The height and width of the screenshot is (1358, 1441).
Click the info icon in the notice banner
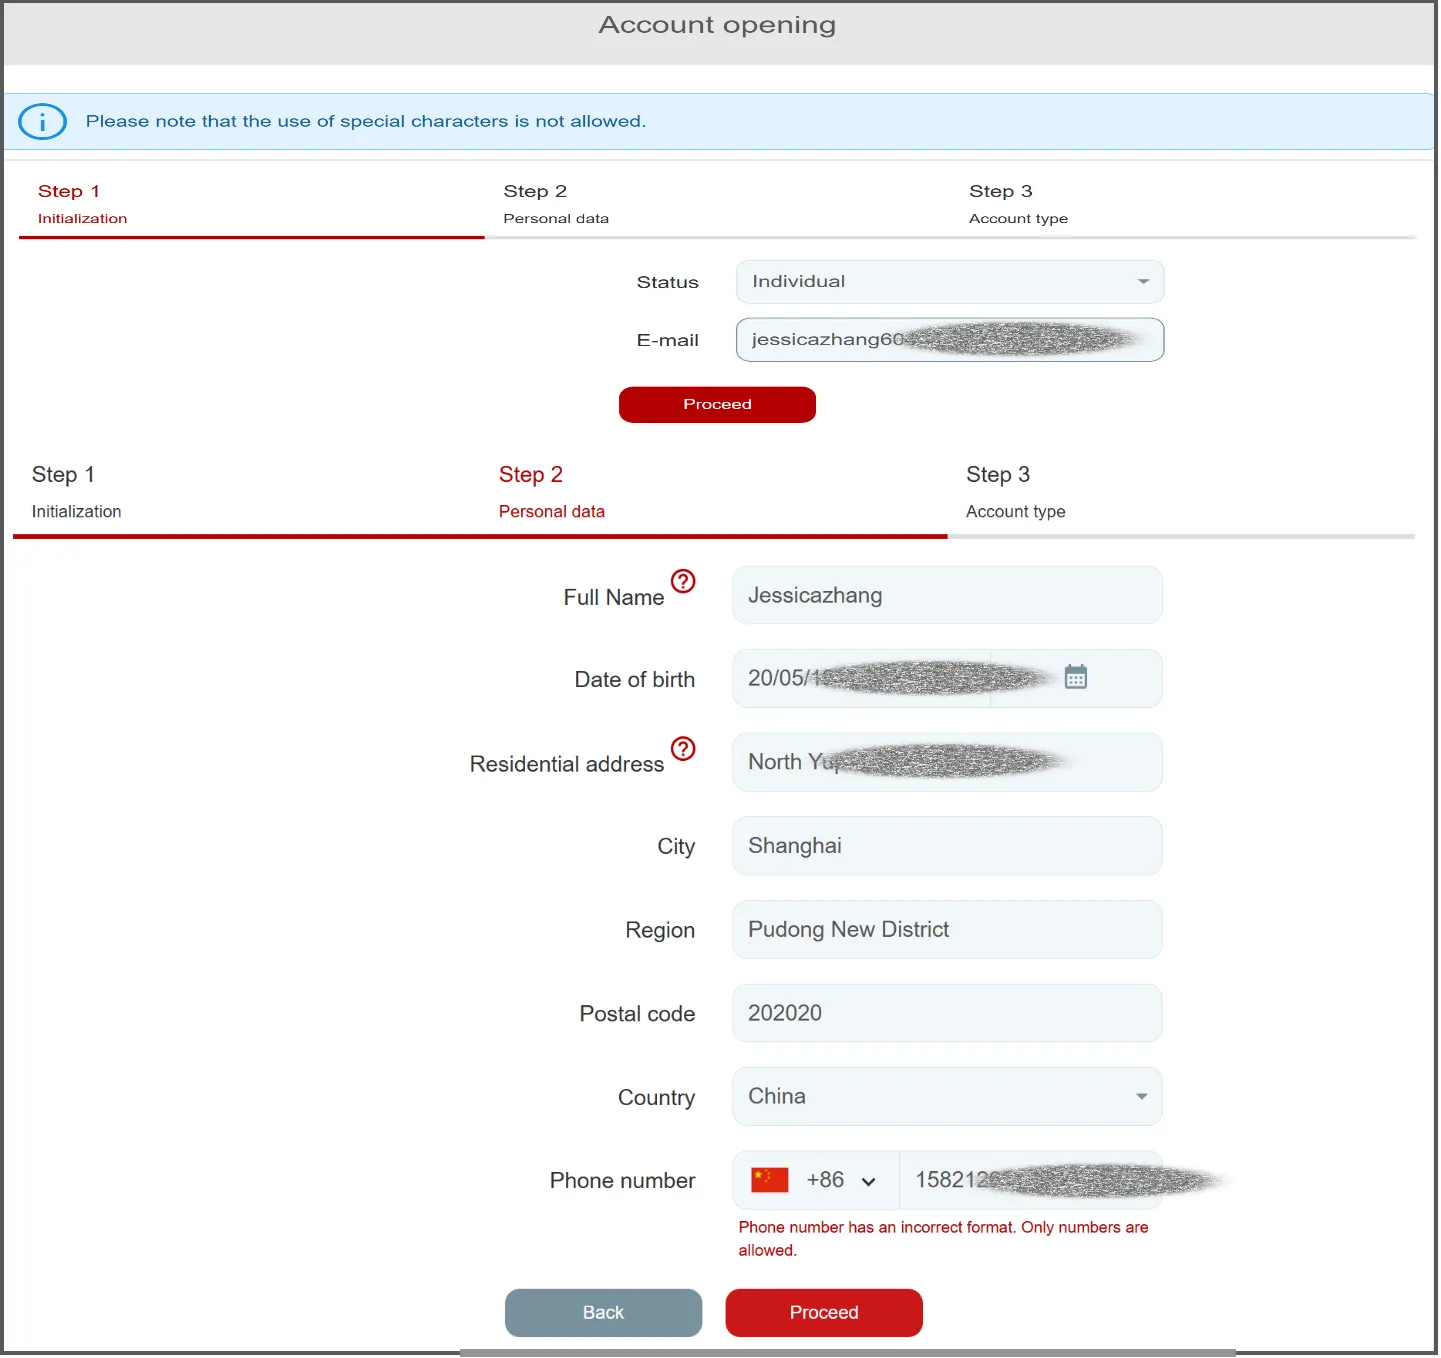[42, 122]
